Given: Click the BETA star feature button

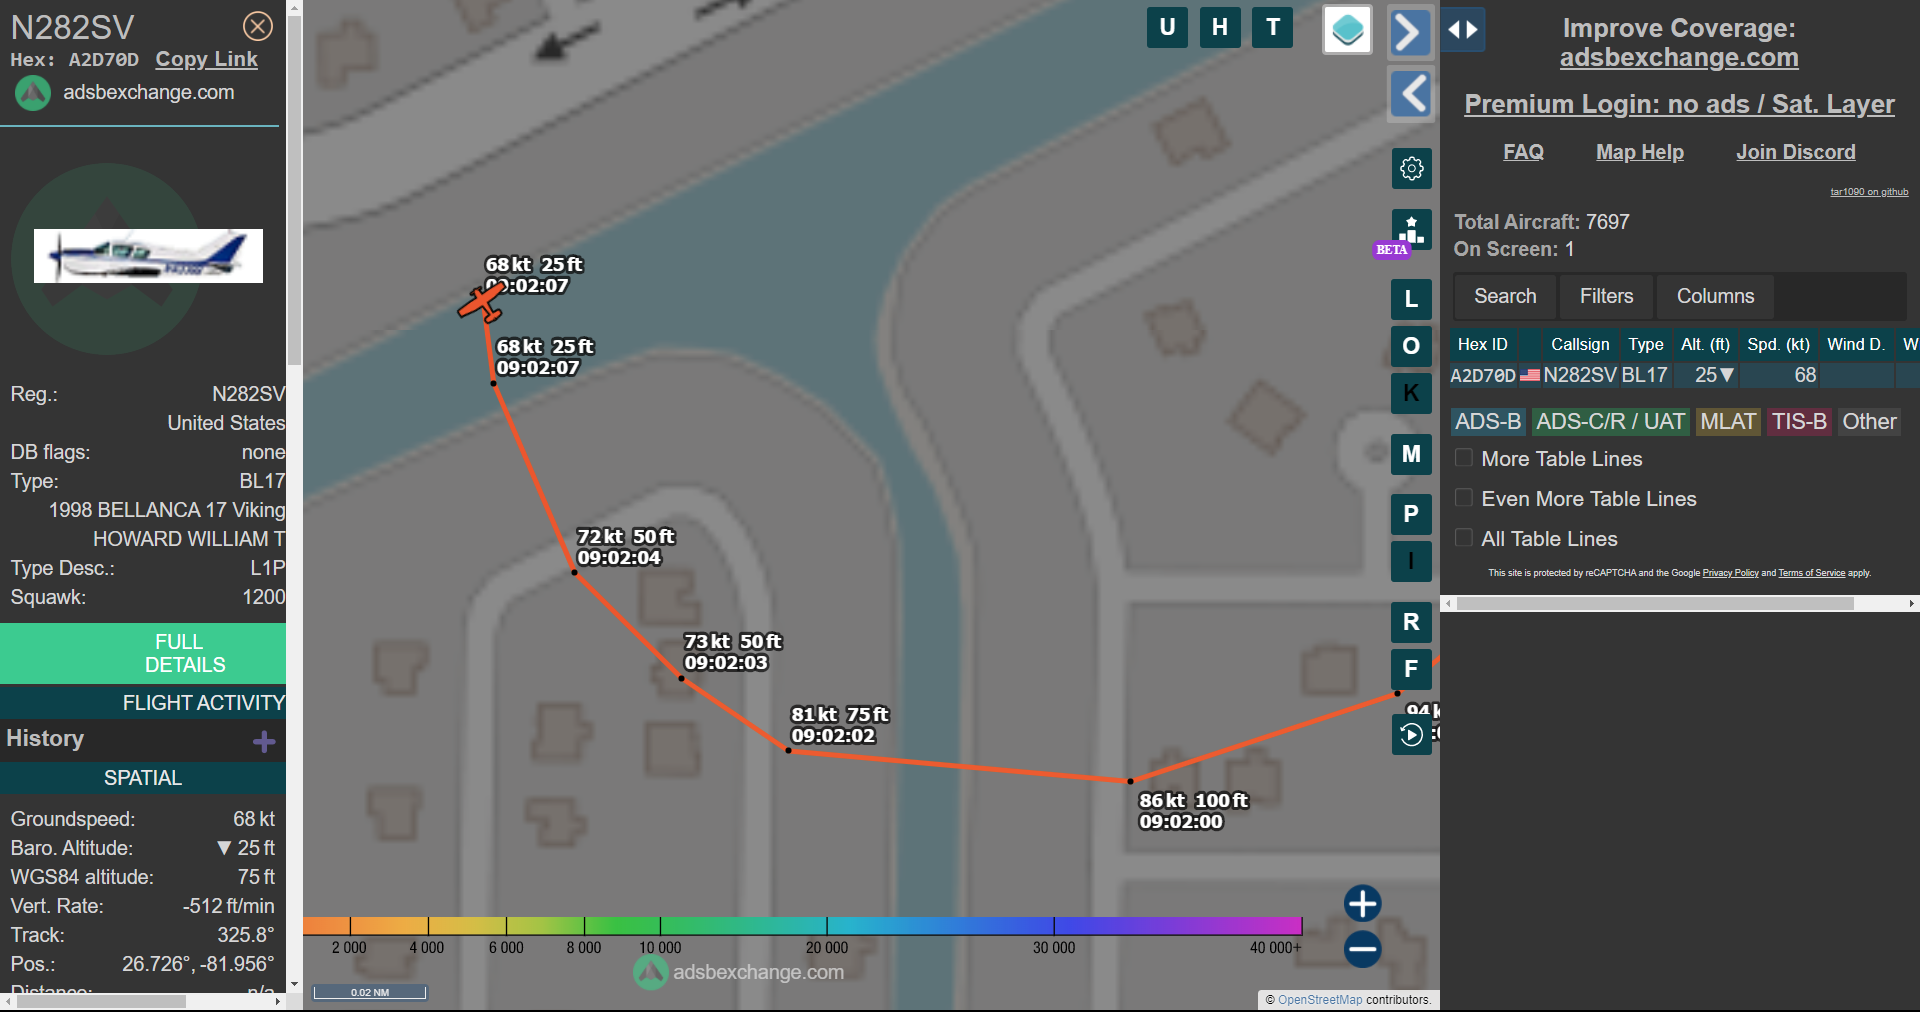Looking at the screenshot, I should pos(1411,230).
